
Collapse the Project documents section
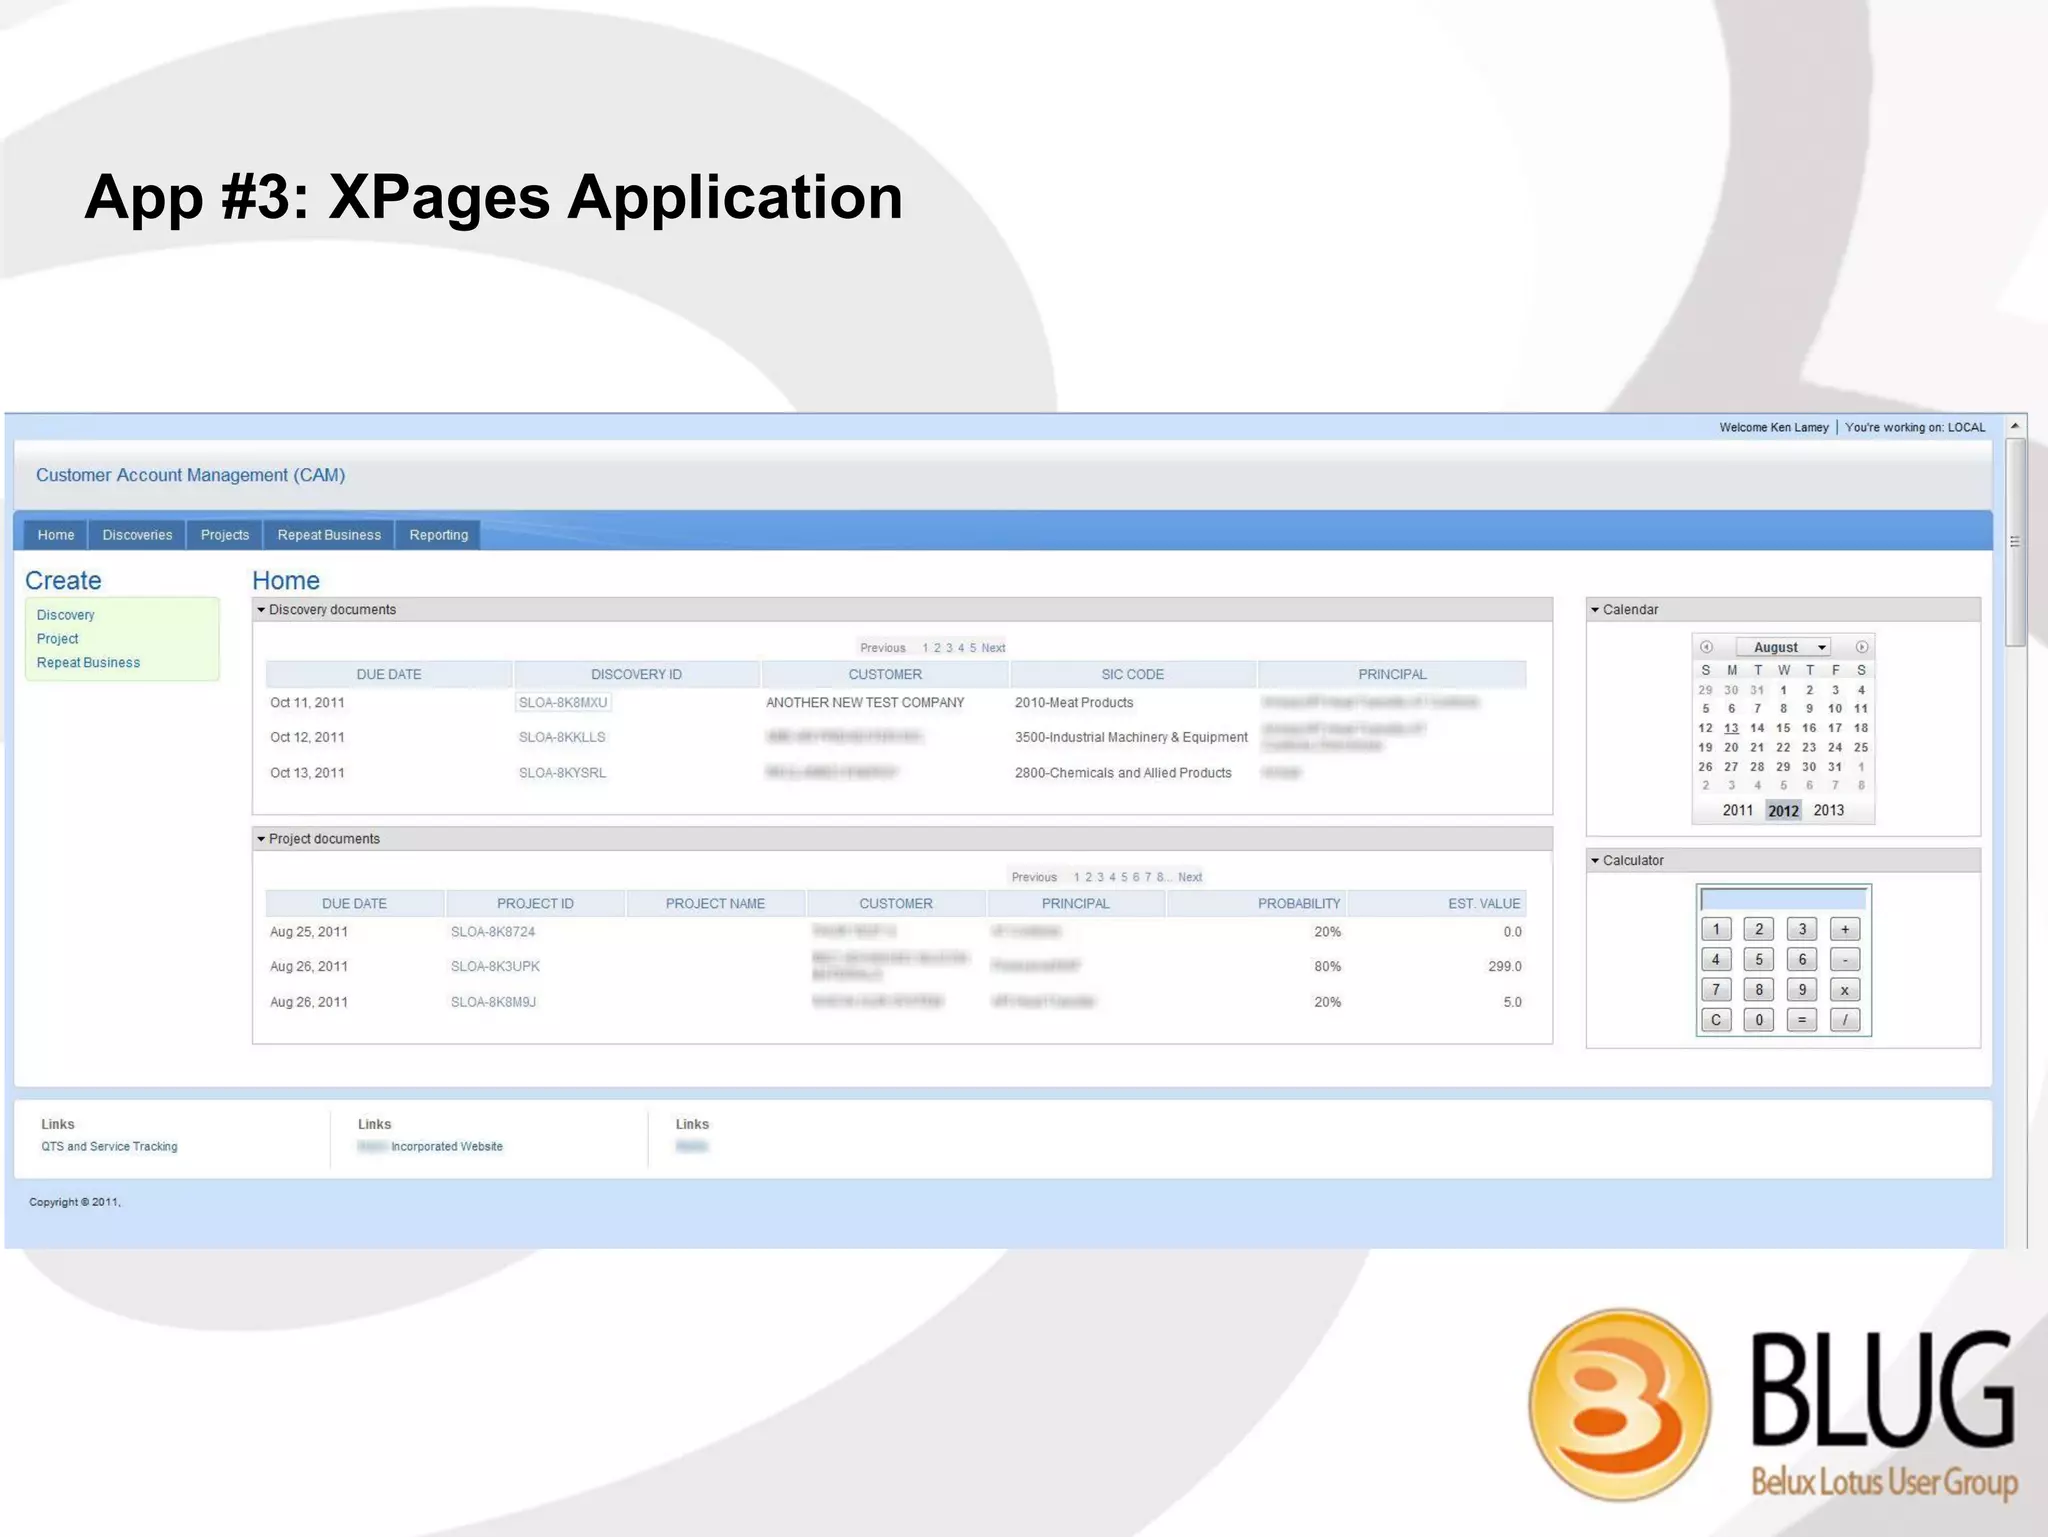261,839
